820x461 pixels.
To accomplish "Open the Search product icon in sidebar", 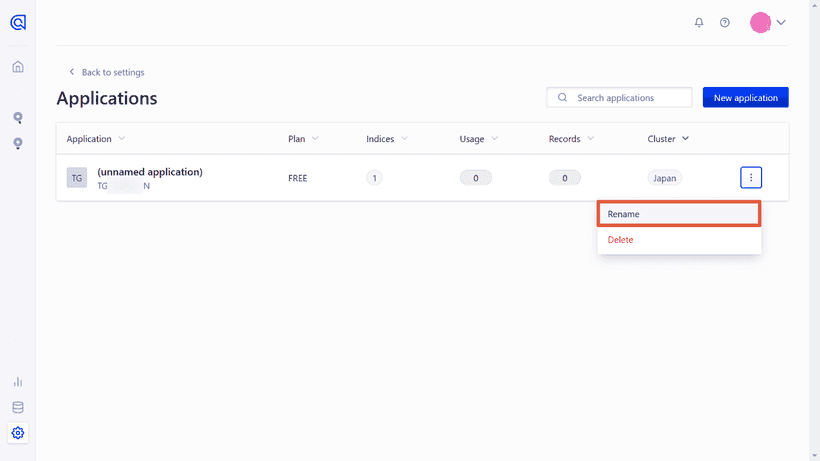I will pyautogui.click(x=18, y=118).
